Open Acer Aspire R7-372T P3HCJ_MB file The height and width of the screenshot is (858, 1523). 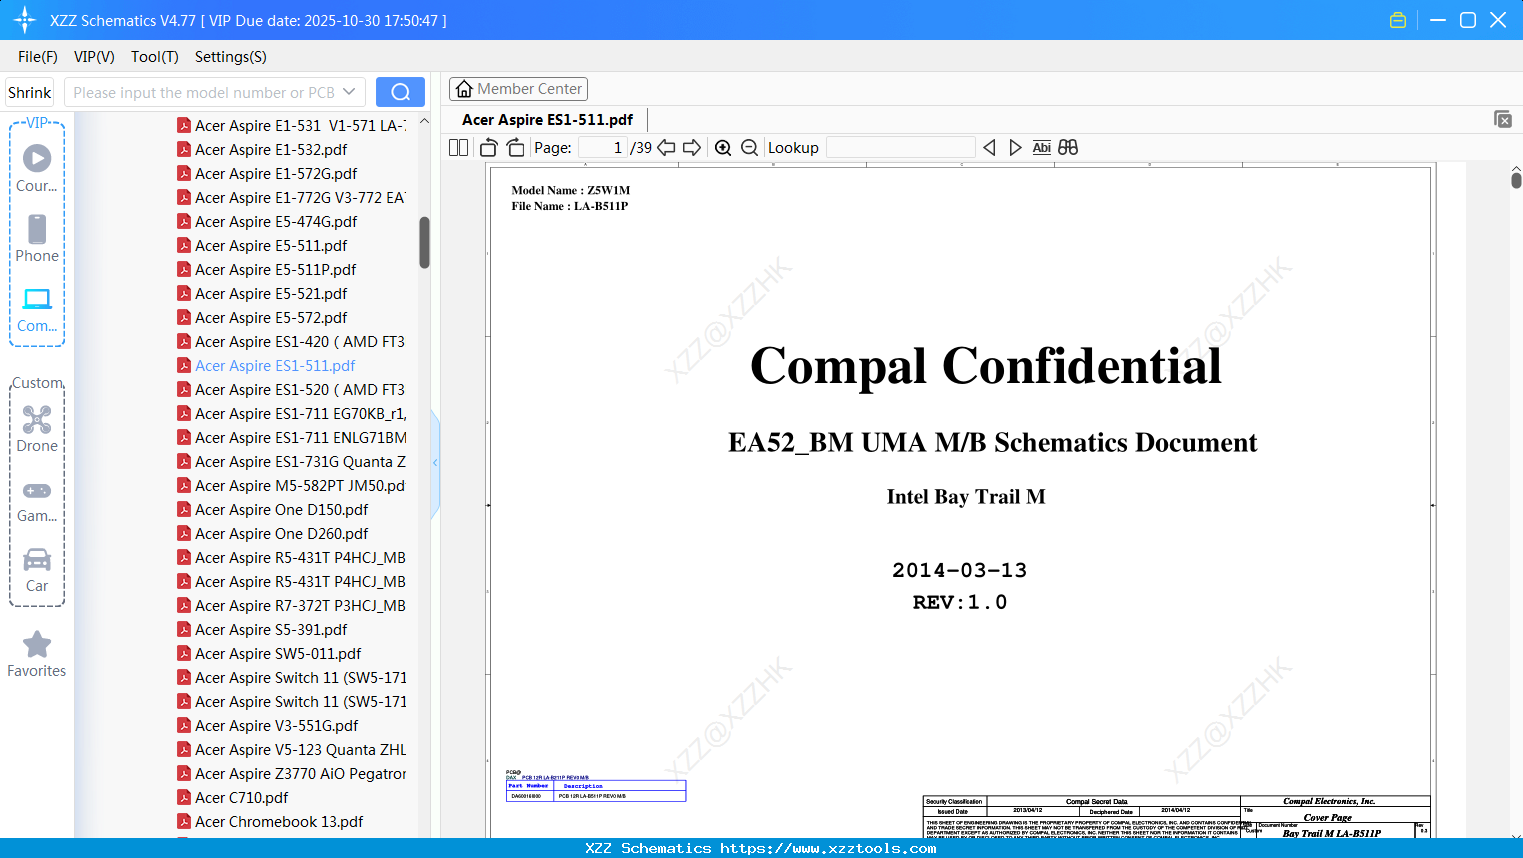tap(291, 606)
